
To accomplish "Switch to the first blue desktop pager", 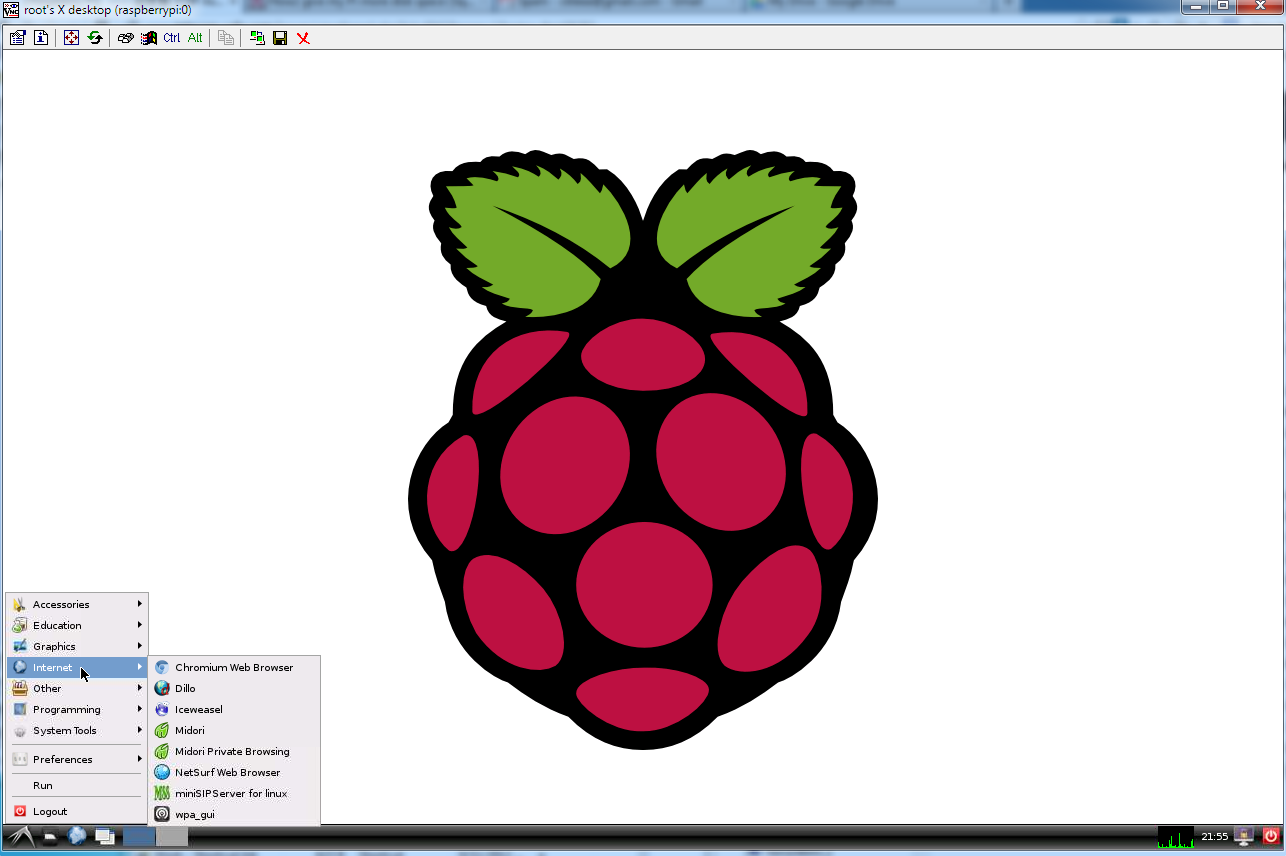I will point(139,836).
